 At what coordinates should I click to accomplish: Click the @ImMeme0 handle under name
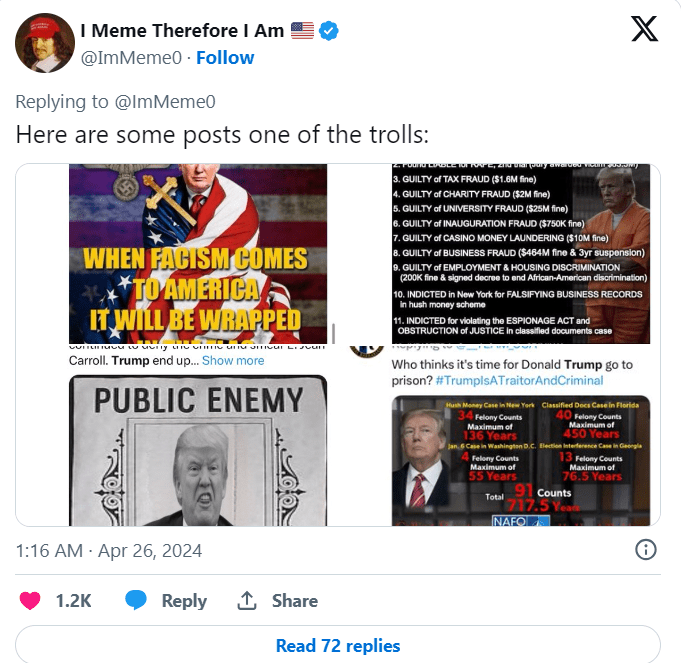click(x=131, y=58)
